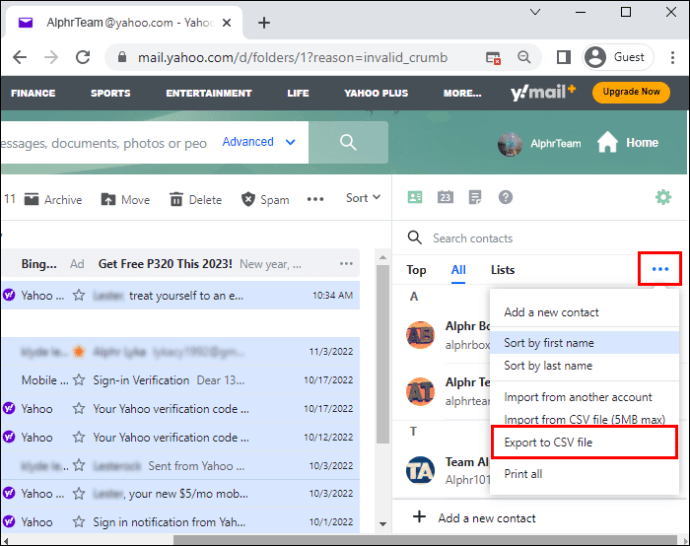This screenshot has width=690, height=546.
Task: Click the Move toolbar button
Action: (x=125, y=199)
